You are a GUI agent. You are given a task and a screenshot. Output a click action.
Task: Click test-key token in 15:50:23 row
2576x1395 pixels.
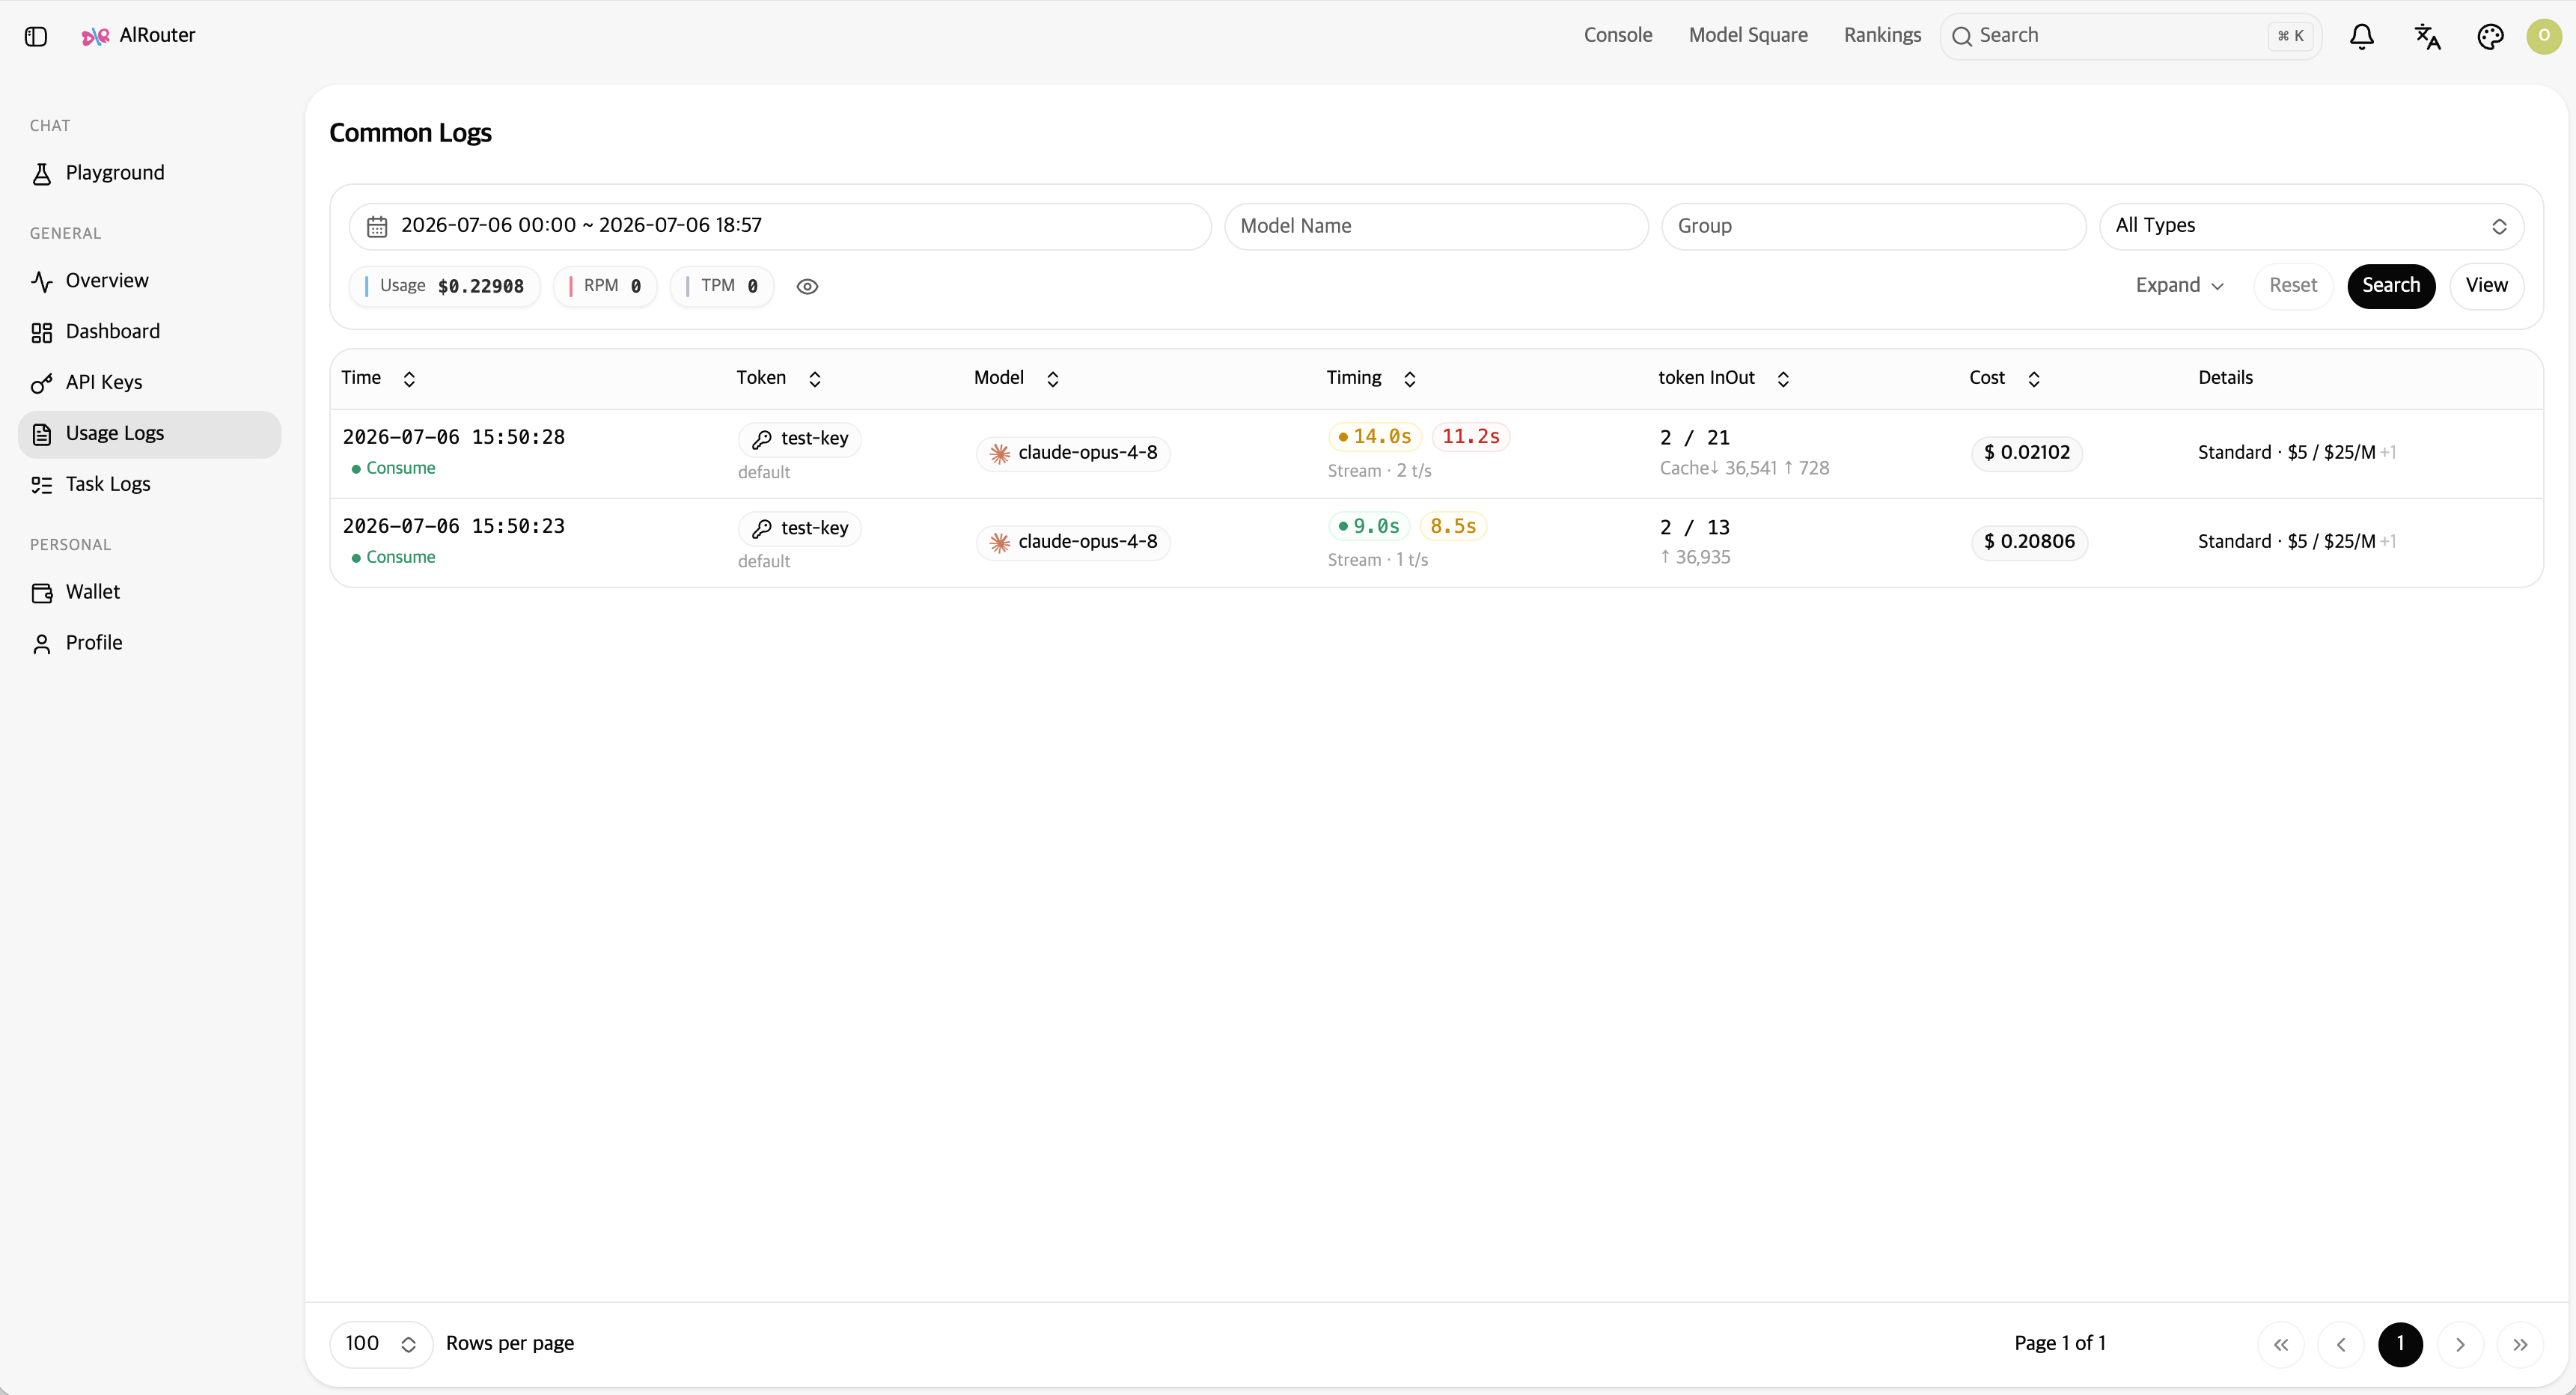[800, 528]
